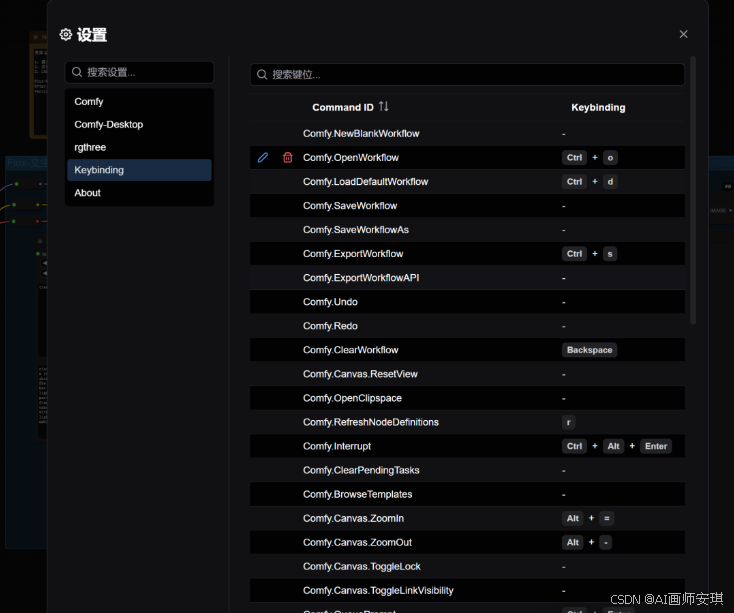Select the Comfy.Canvas.ResetView row
The image size is (734, 613).
pos(467,374)
